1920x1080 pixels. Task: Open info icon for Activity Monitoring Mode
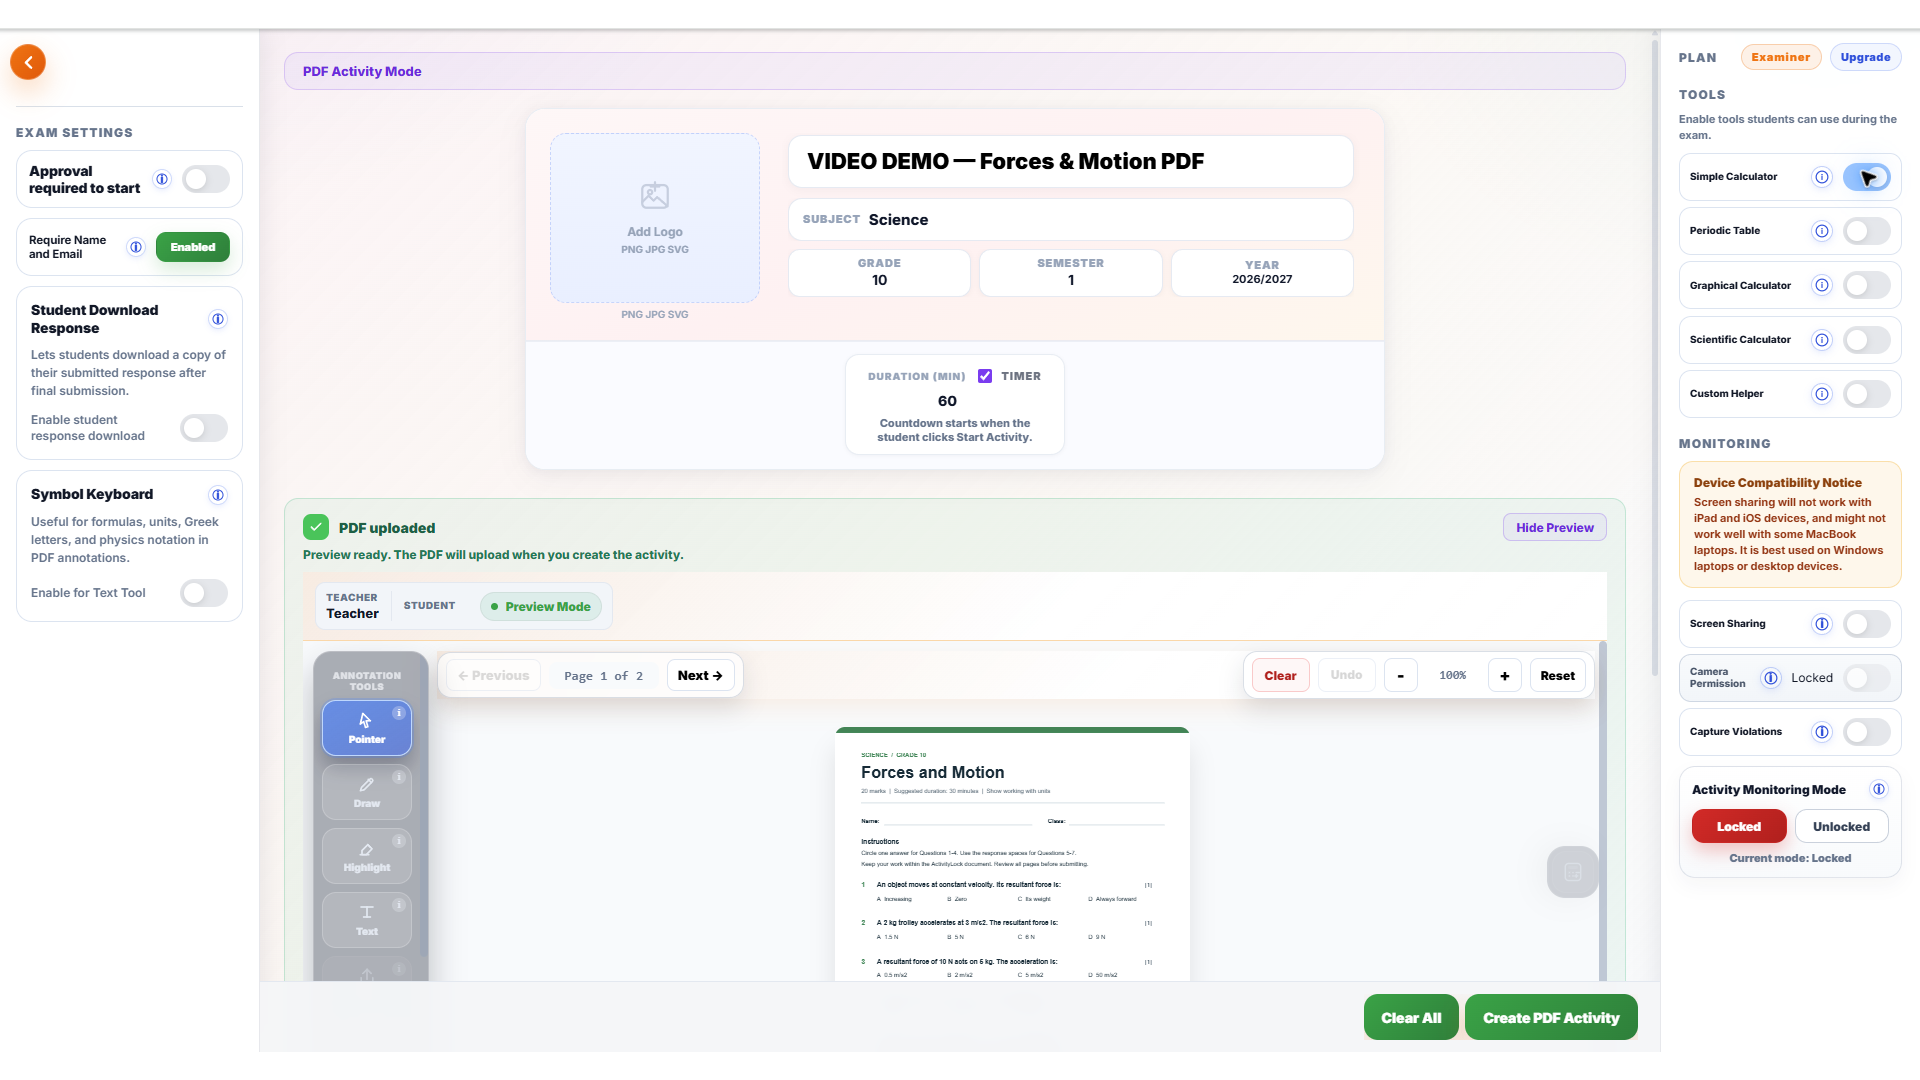pyautogui.click(x=1879, y=789)
